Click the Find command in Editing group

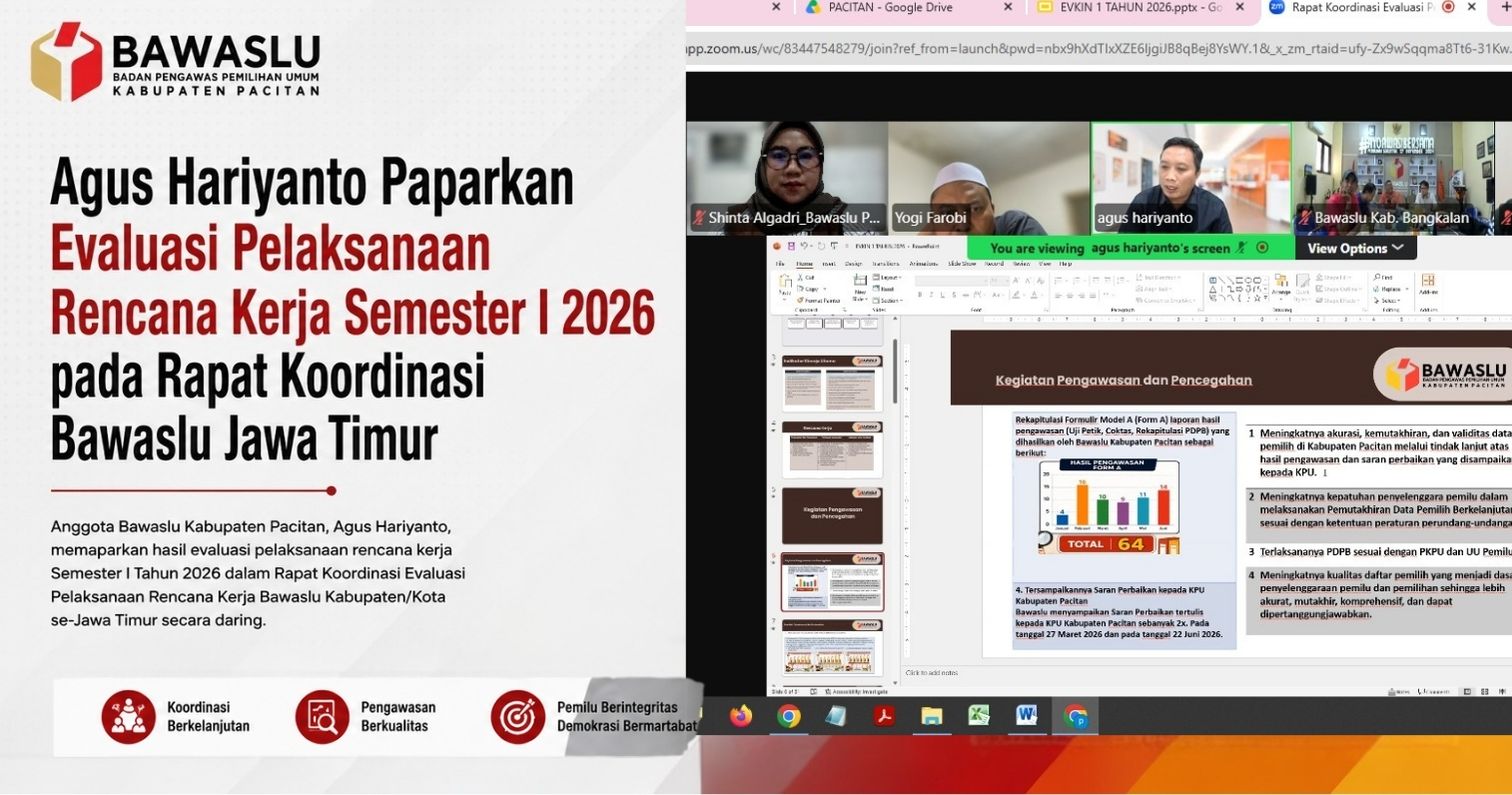click(x=1384, y=277)
